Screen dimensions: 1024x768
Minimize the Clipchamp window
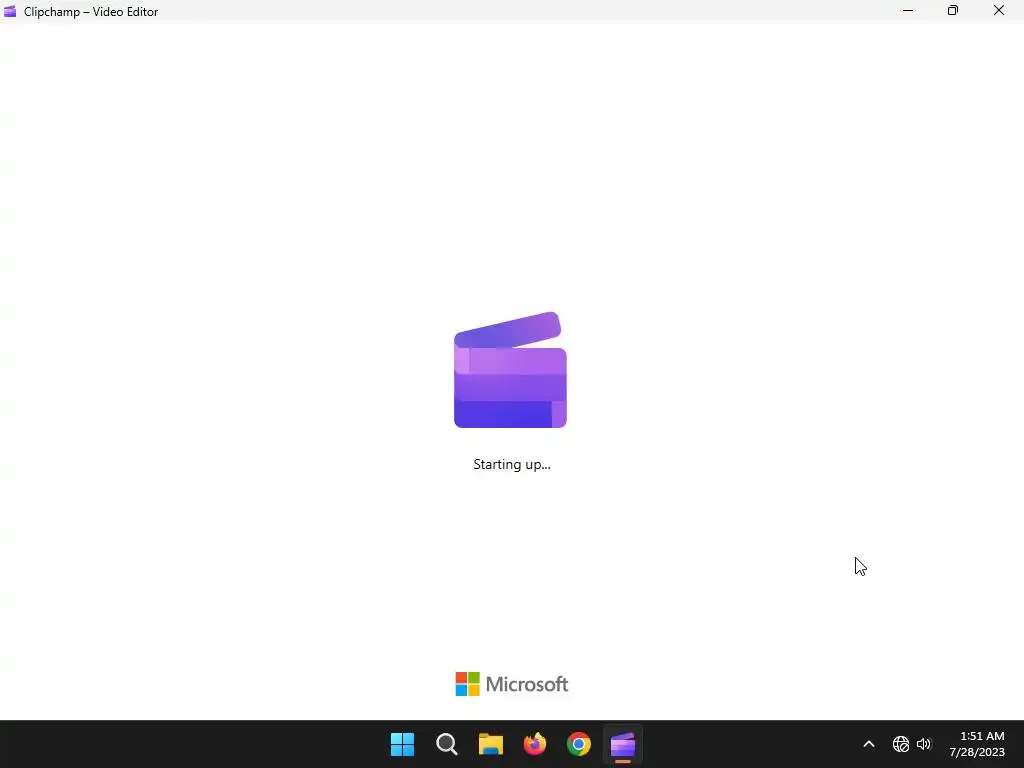click(x=908, y=10)
